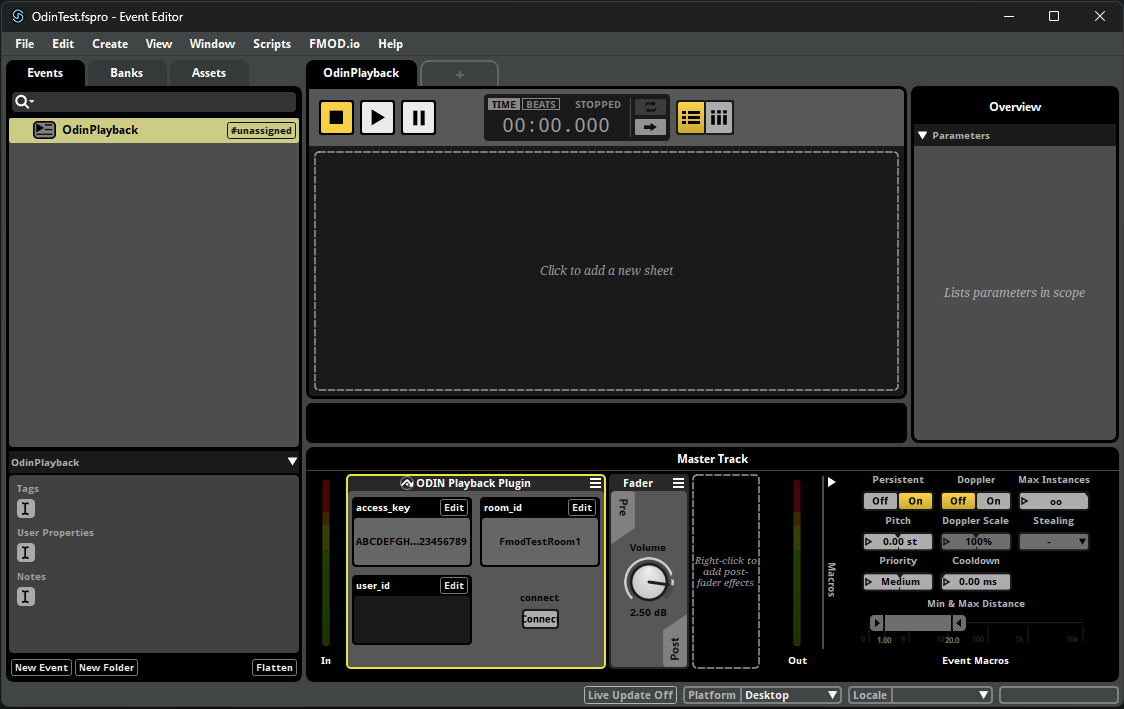Add a note with Notes text icon
1124x709 pixels.
(26, 596)
